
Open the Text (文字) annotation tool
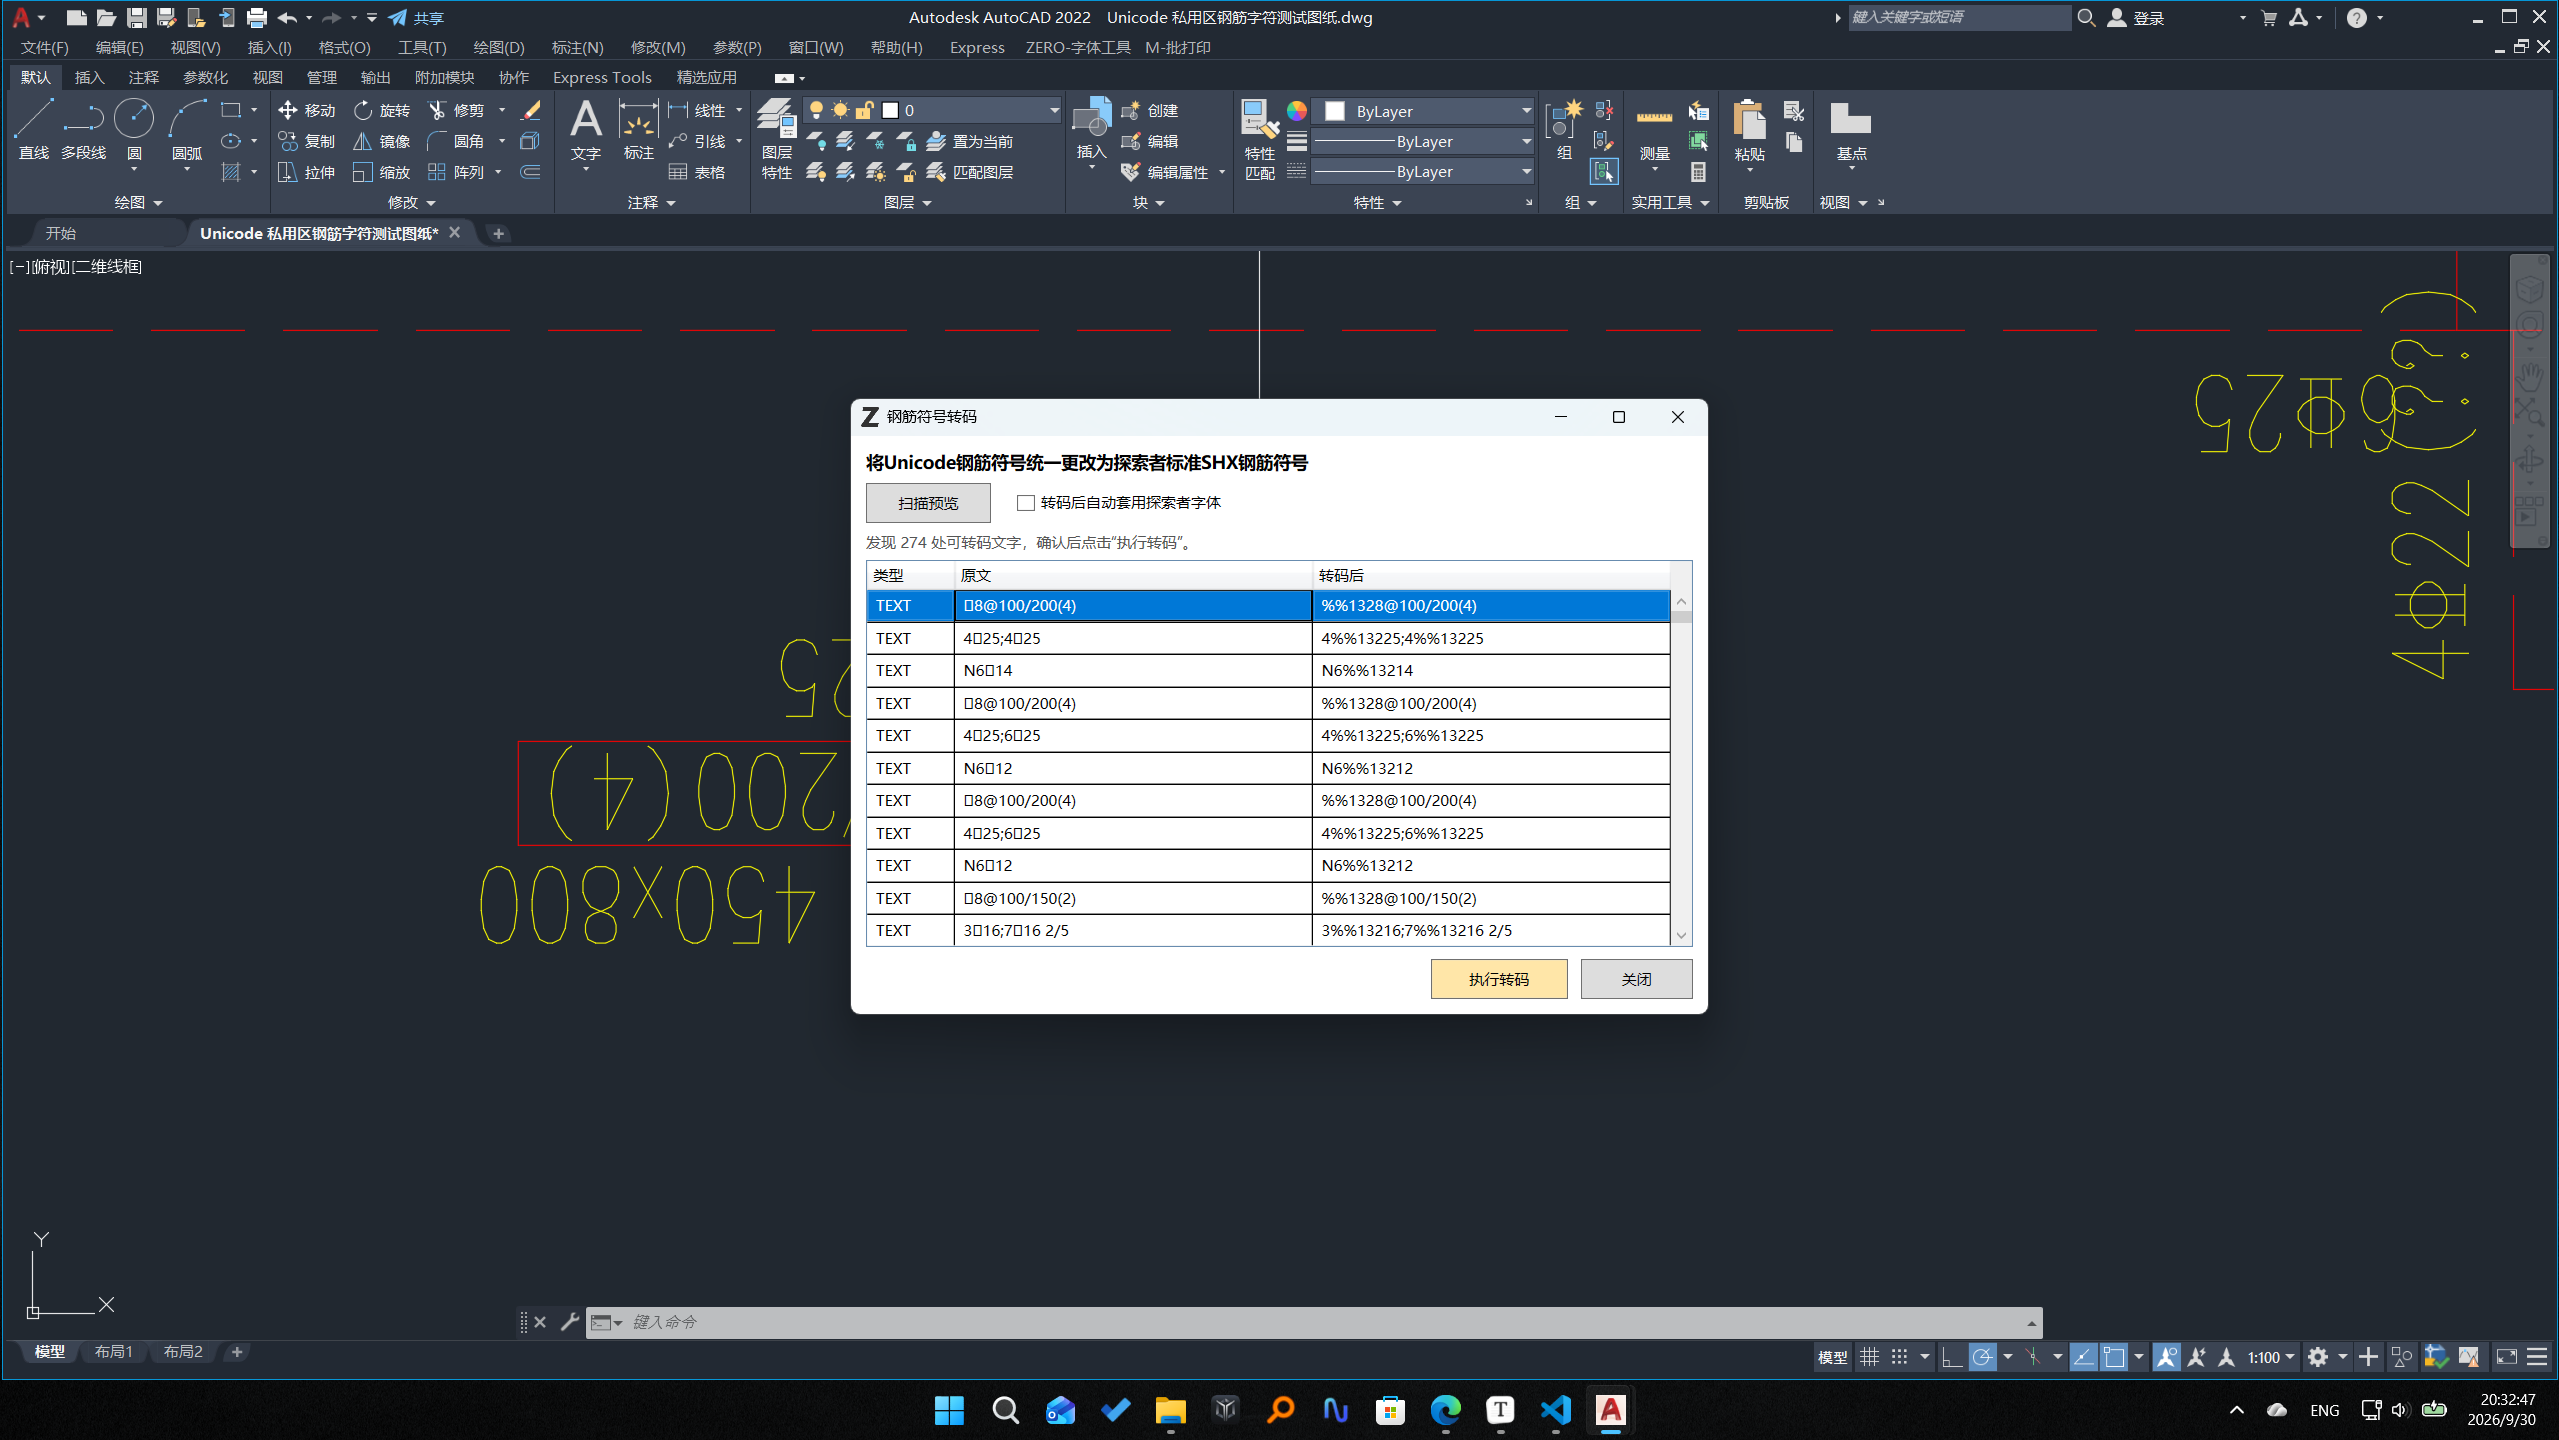[x=586, y=130]
